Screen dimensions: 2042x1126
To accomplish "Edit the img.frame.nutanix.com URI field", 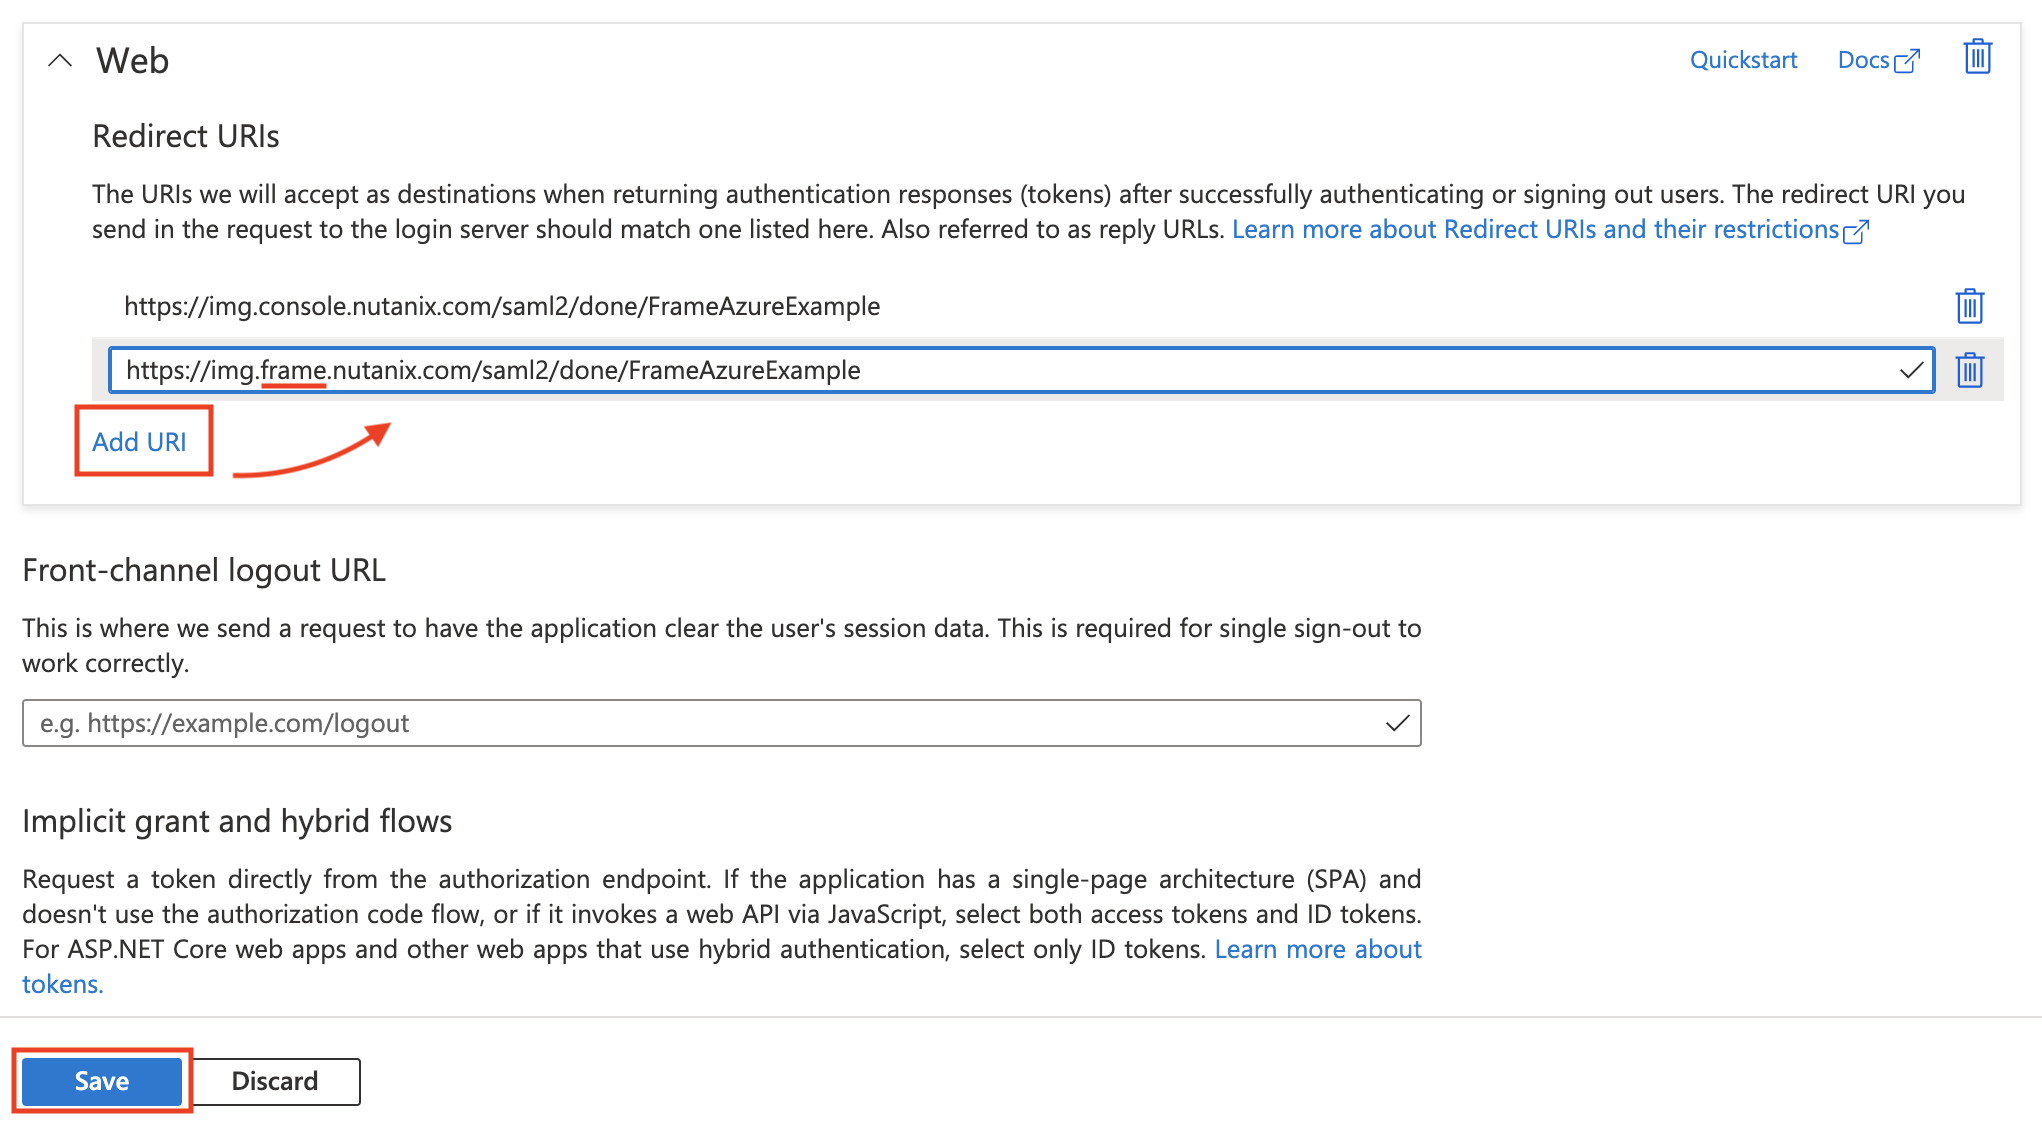I will point(1000,370).
